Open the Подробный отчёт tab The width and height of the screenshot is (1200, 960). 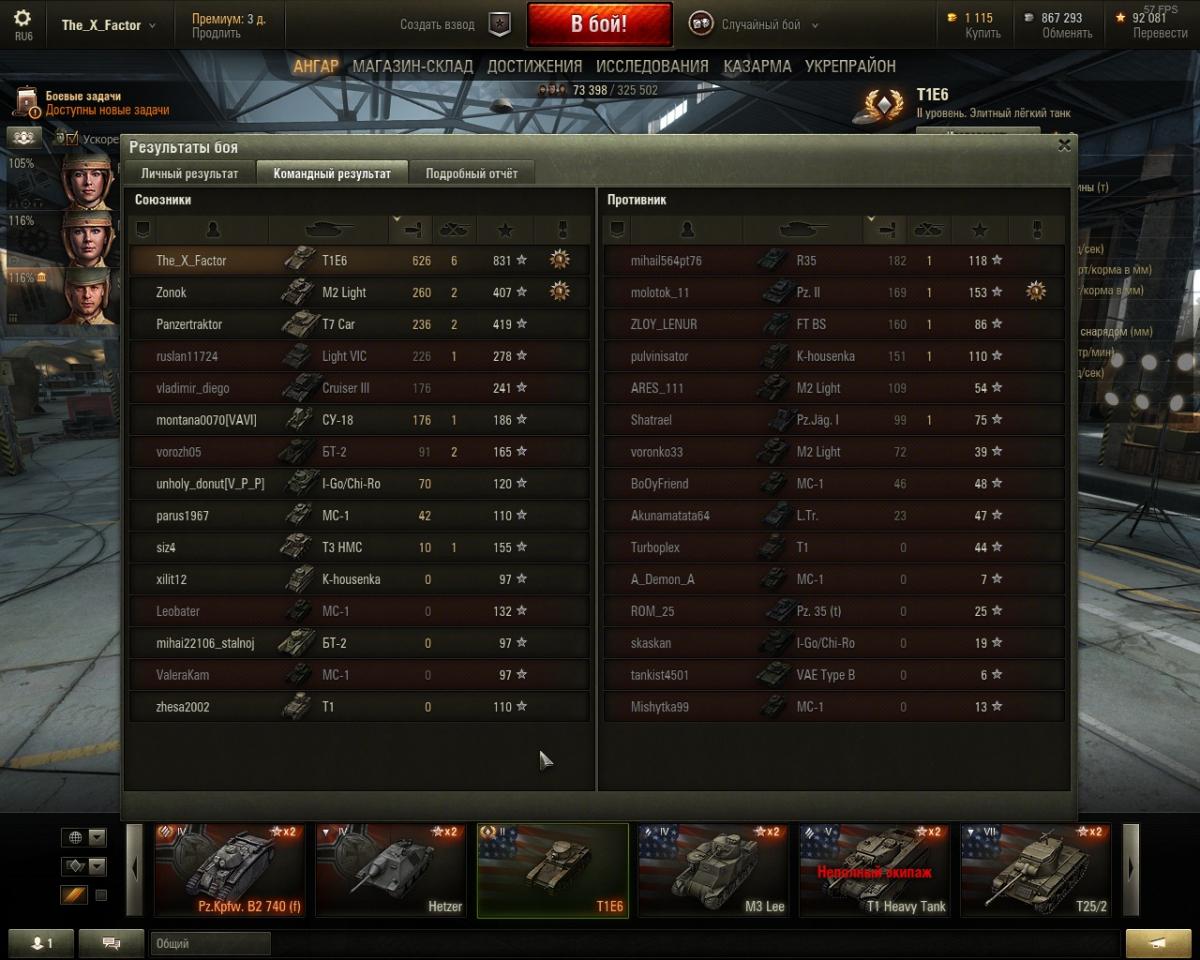point(472,173)
